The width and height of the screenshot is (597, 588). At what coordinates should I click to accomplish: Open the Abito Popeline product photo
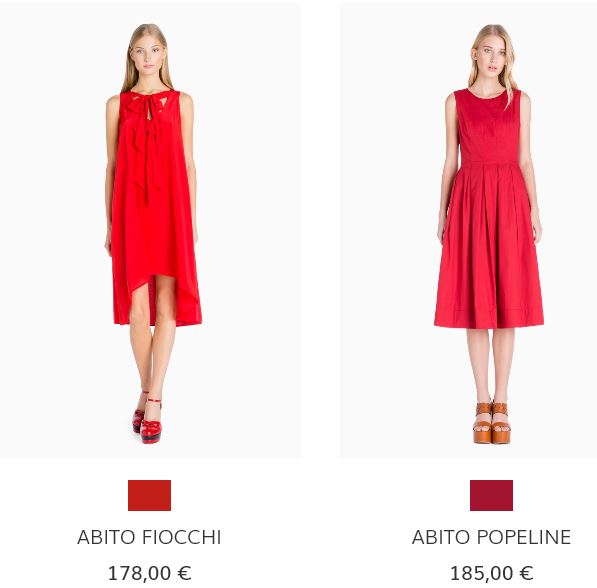[468, 230]
